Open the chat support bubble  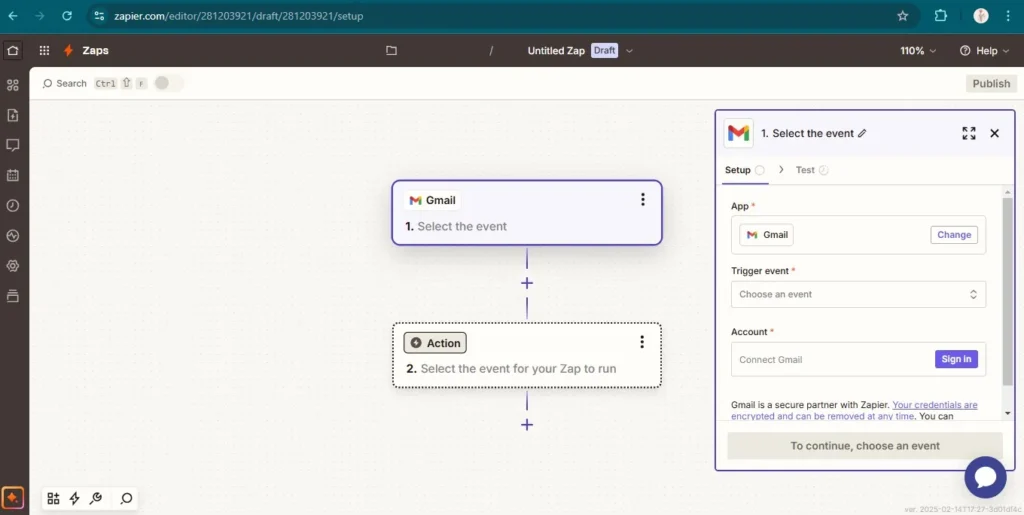[x=985, y=477]
